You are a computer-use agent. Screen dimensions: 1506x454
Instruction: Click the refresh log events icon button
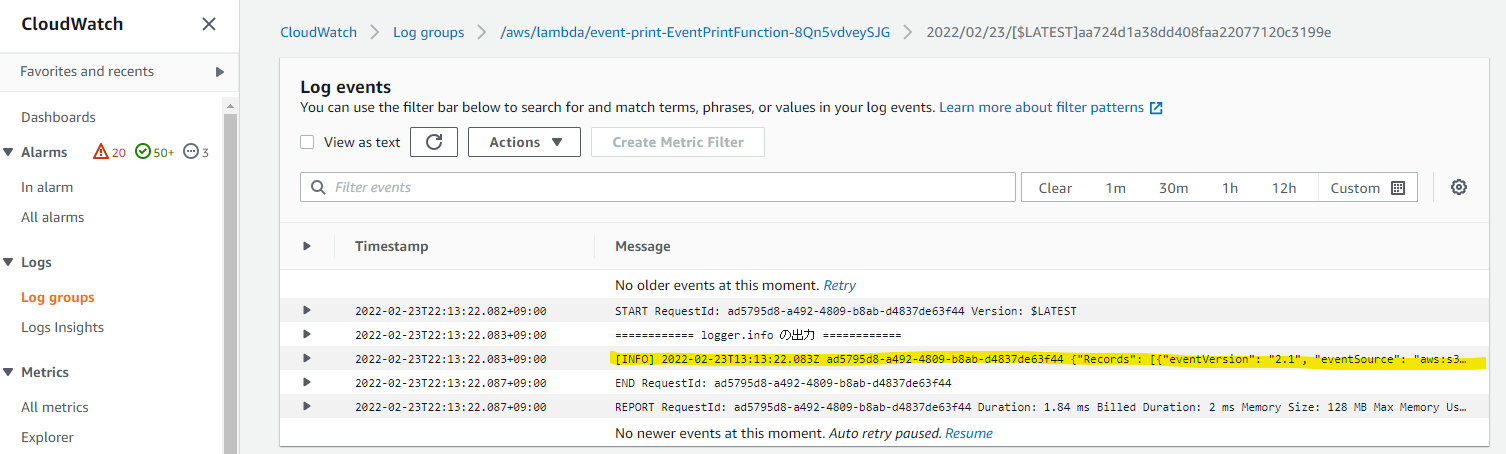[434, 142]
